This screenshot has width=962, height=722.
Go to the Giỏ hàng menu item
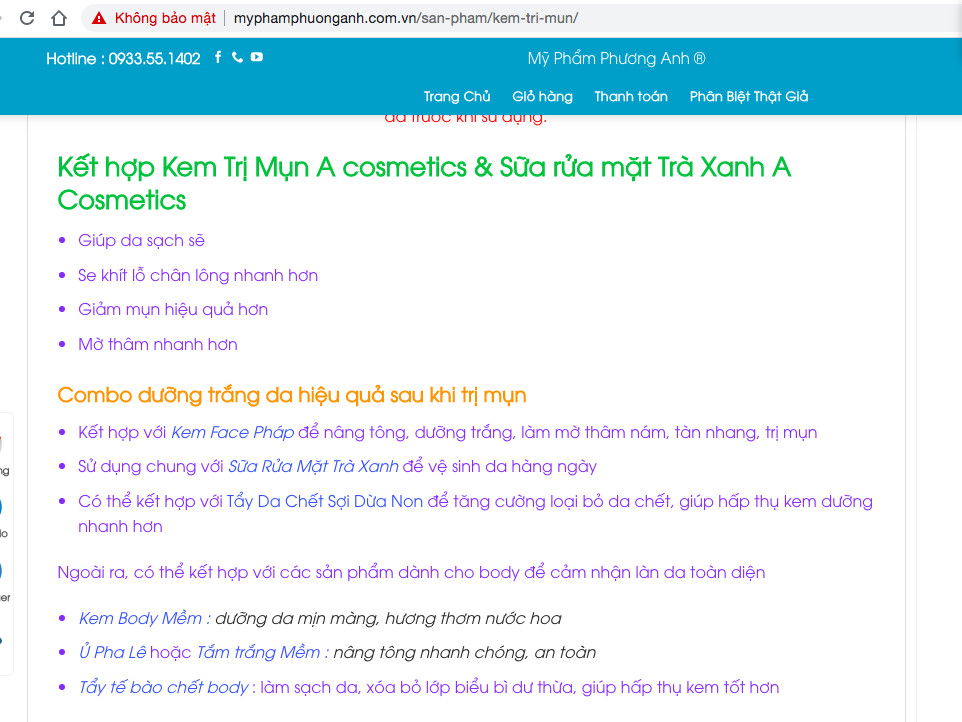(x=542, y=97)
